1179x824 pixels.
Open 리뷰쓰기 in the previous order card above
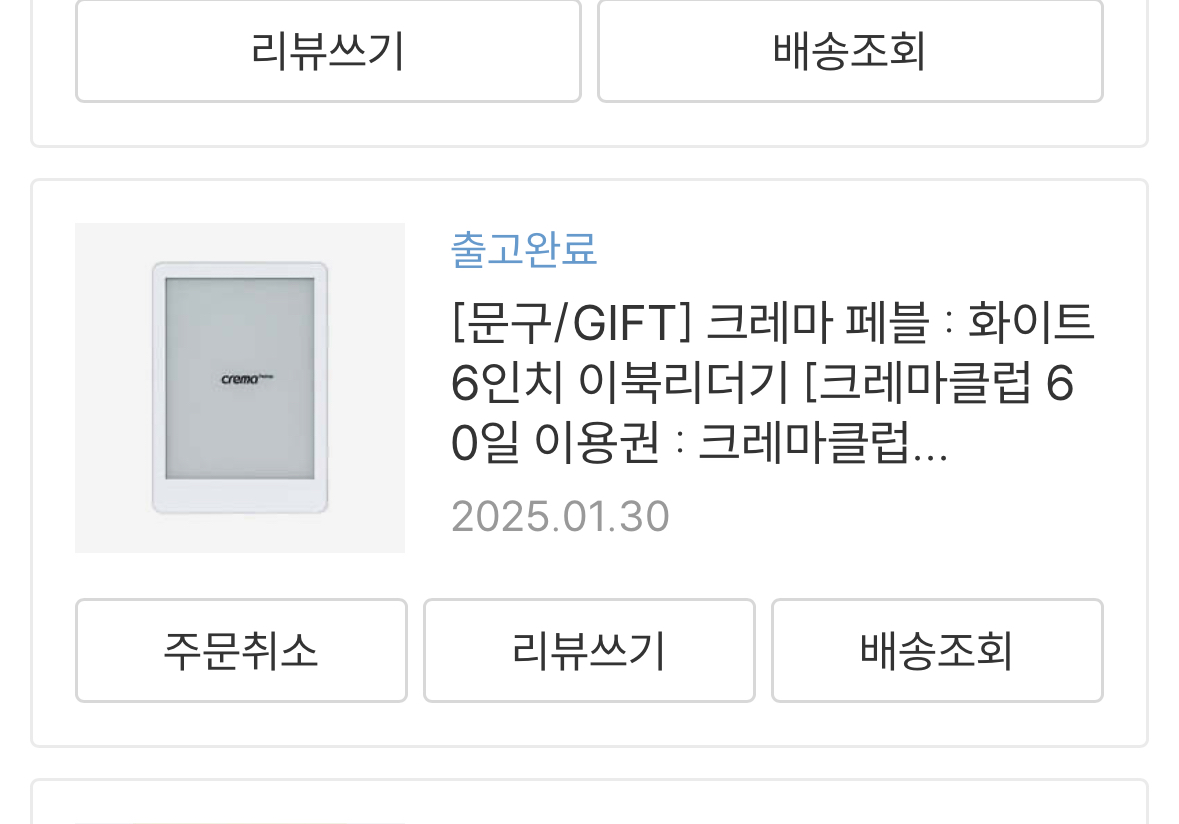(x=328, y=50)
